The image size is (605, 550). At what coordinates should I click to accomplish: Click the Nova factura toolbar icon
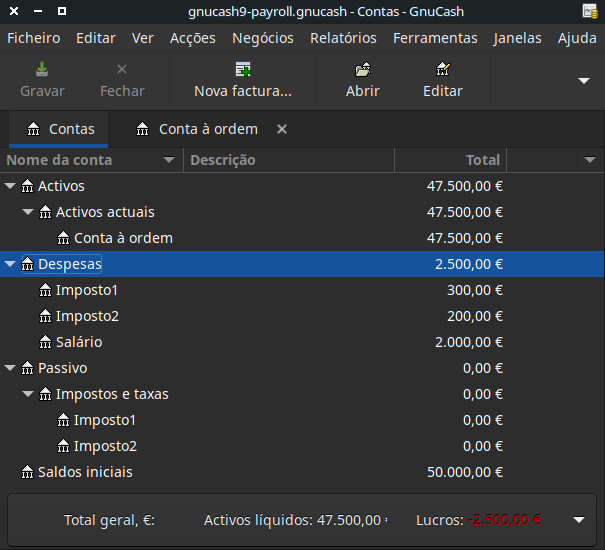point(242,70)
